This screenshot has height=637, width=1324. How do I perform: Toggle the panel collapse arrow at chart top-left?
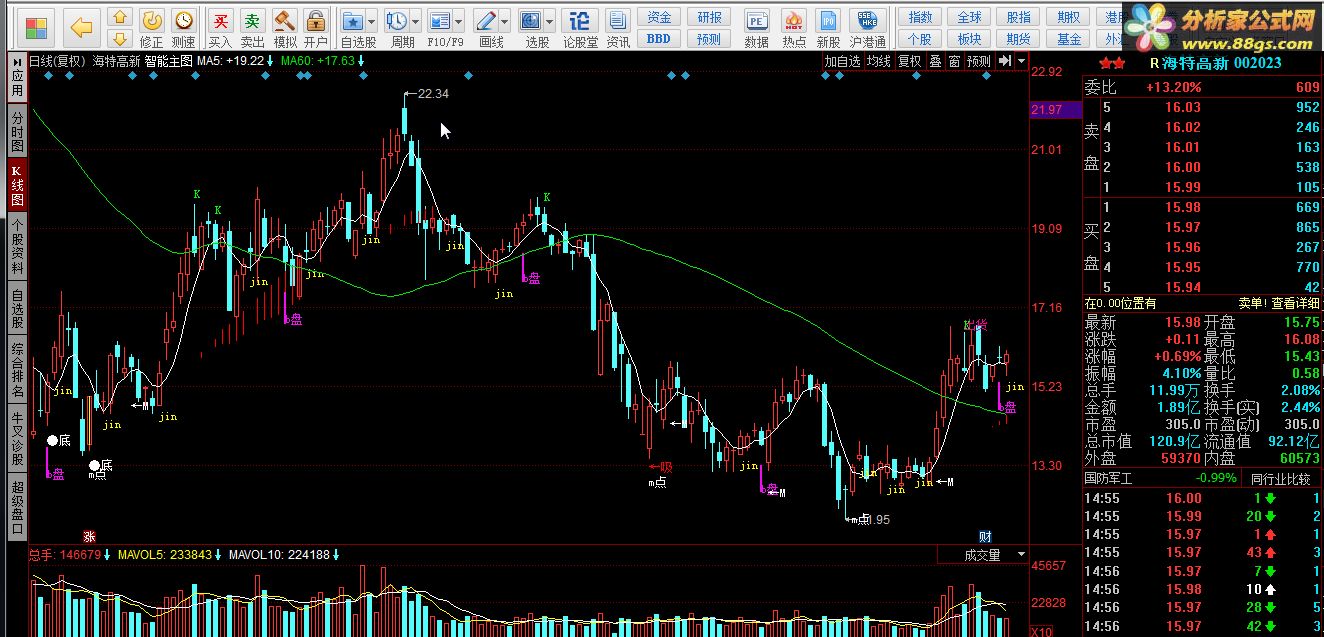[x=18, y=61]
